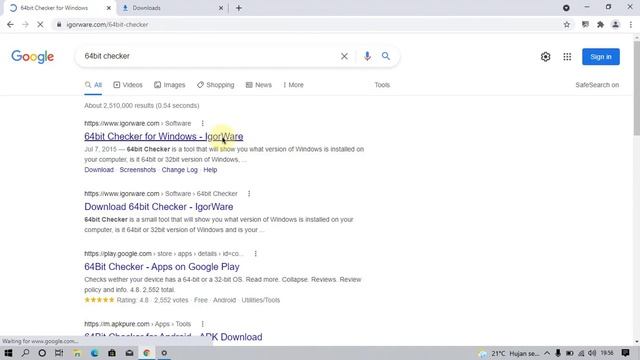The width and height of the screenshot is (640, 360).
Task: Open File Explorer from taskbar
Action: click(x=77, y=353)
